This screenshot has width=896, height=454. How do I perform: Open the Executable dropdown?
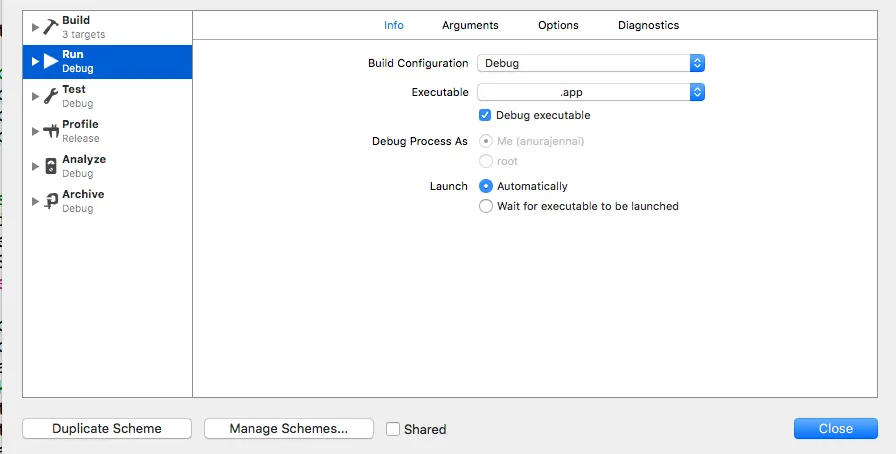[x=591, y=92]
